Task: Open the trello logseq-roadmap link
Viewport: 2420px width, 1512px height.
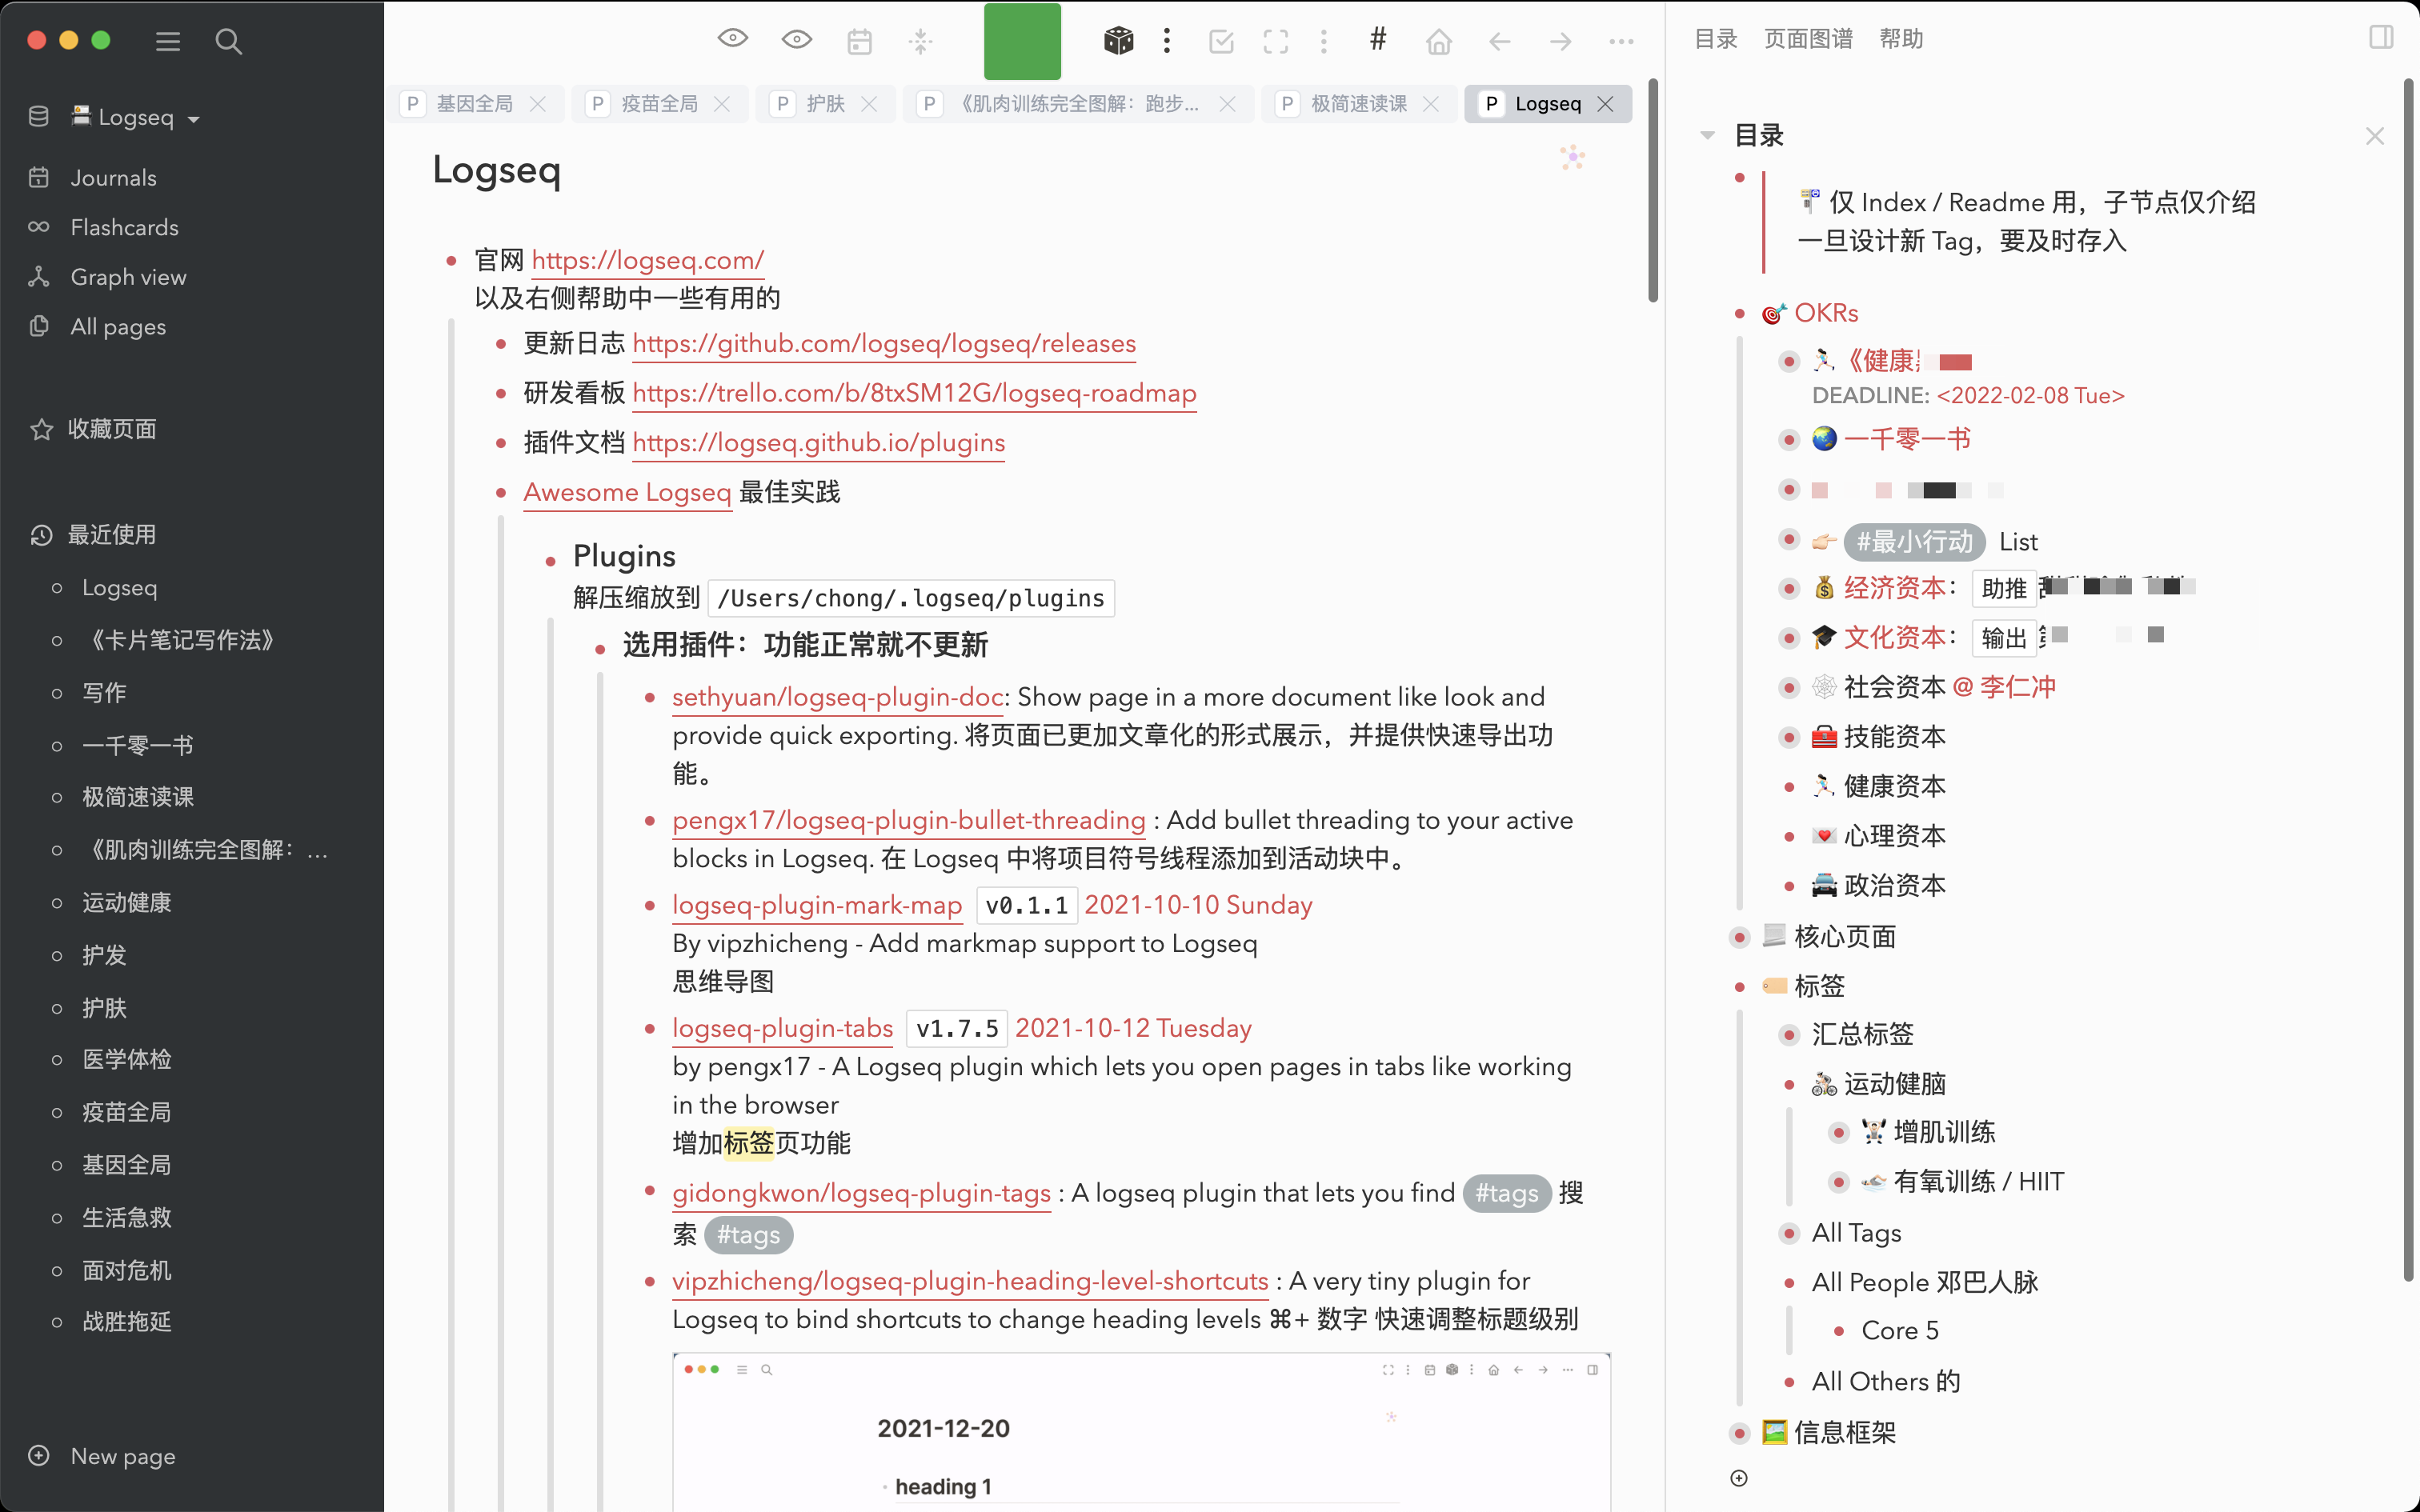Action: (914, 393)
